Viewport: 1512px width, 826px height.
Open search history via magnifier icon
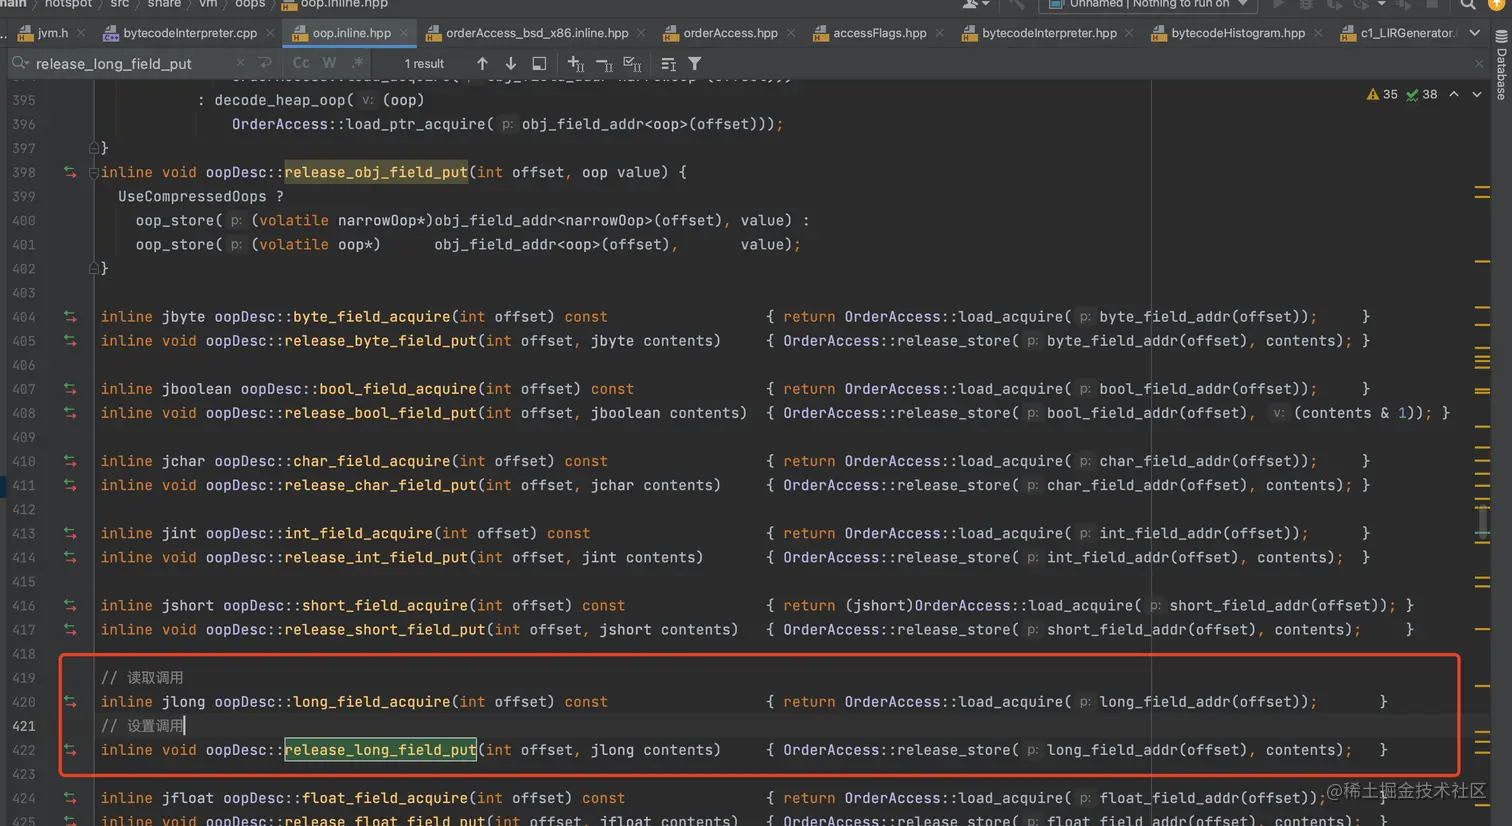[x=20, y=64]
